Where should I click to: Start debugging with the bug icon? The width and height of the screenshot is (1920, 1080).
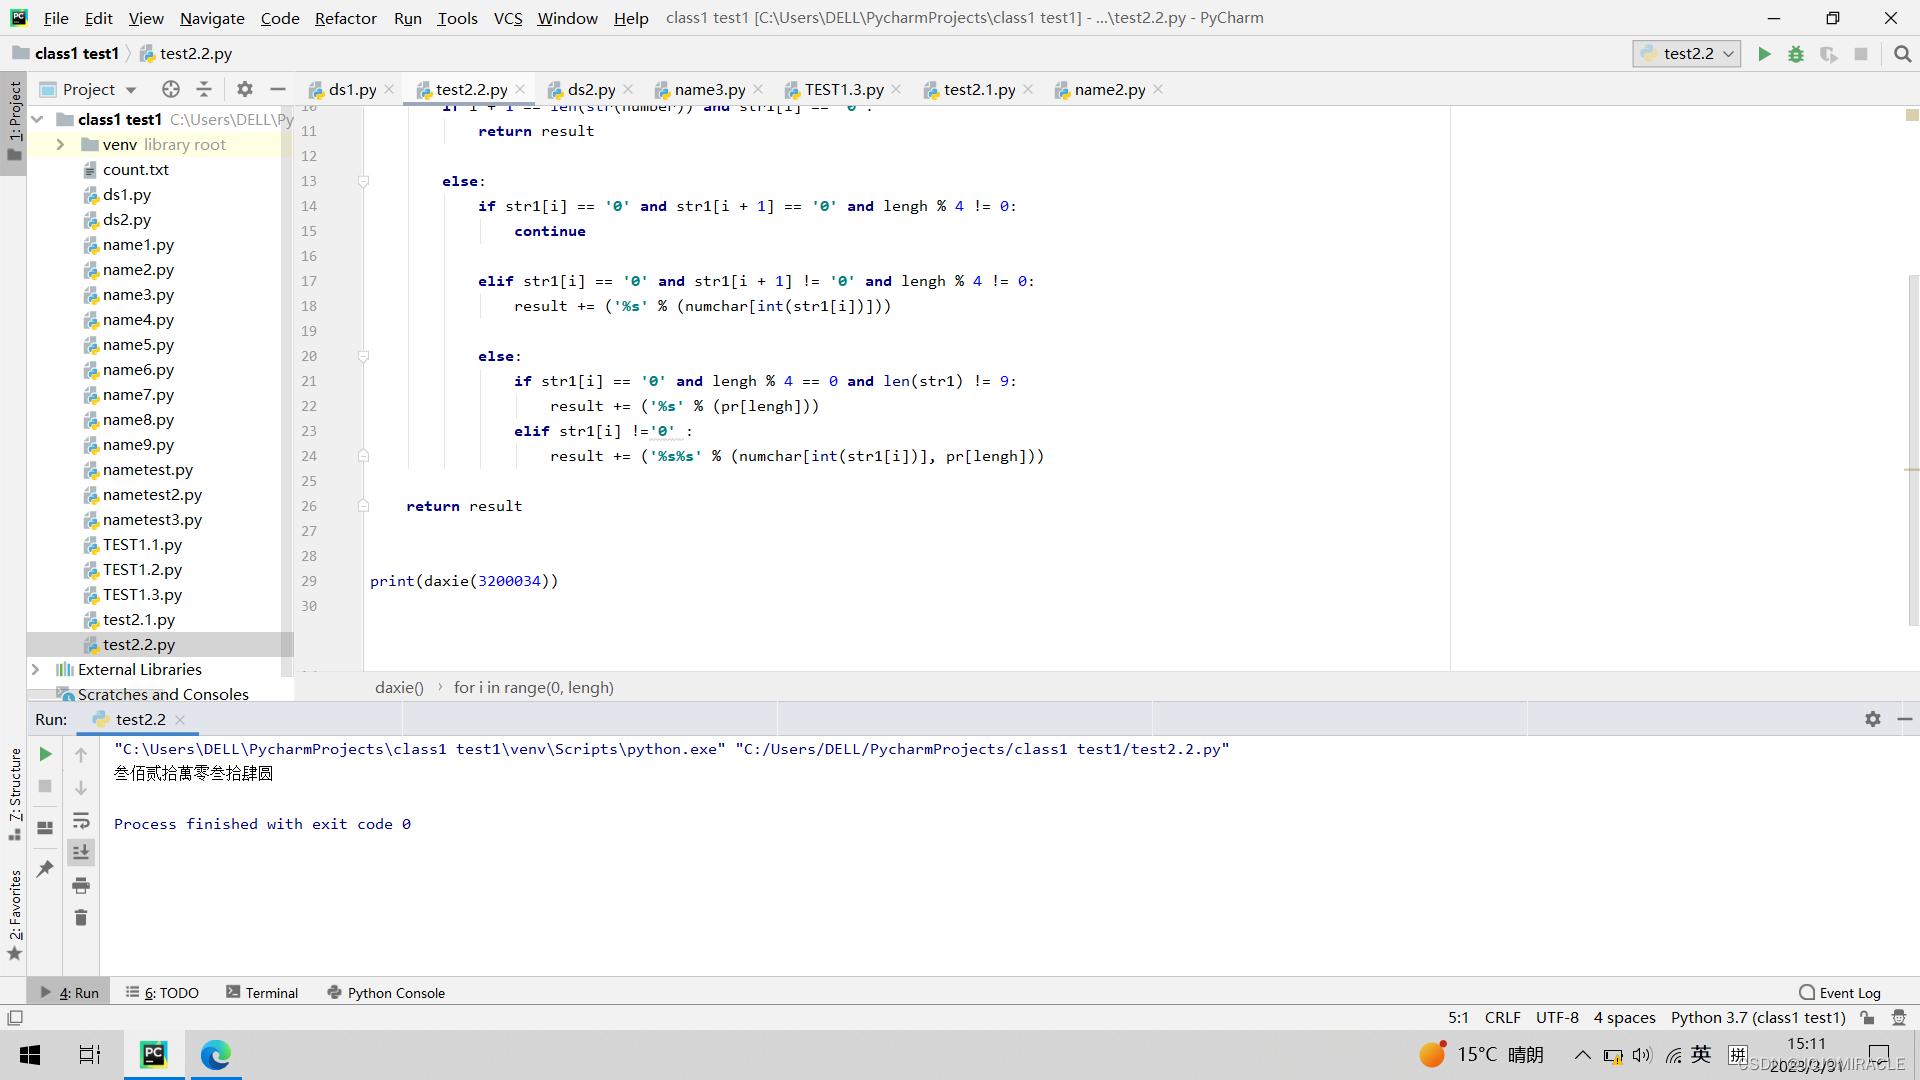coord(1796,54)
